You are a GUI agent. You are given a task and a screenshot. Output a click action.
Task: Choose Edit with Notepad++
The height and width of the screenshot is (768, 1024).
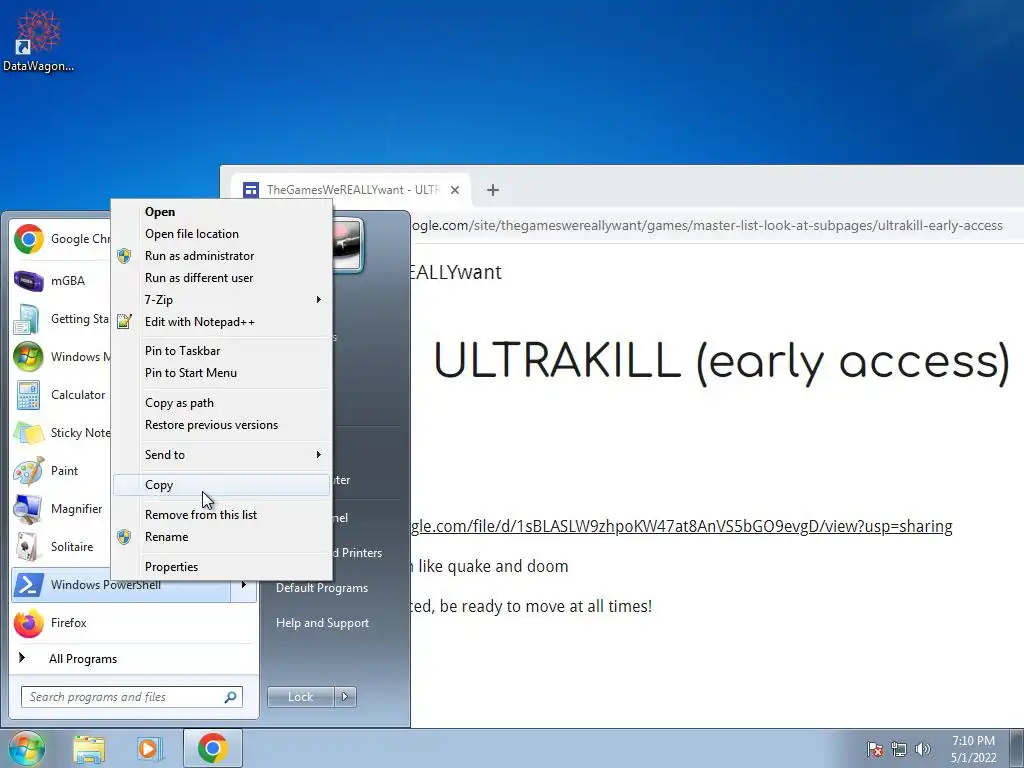coord(222,322)
